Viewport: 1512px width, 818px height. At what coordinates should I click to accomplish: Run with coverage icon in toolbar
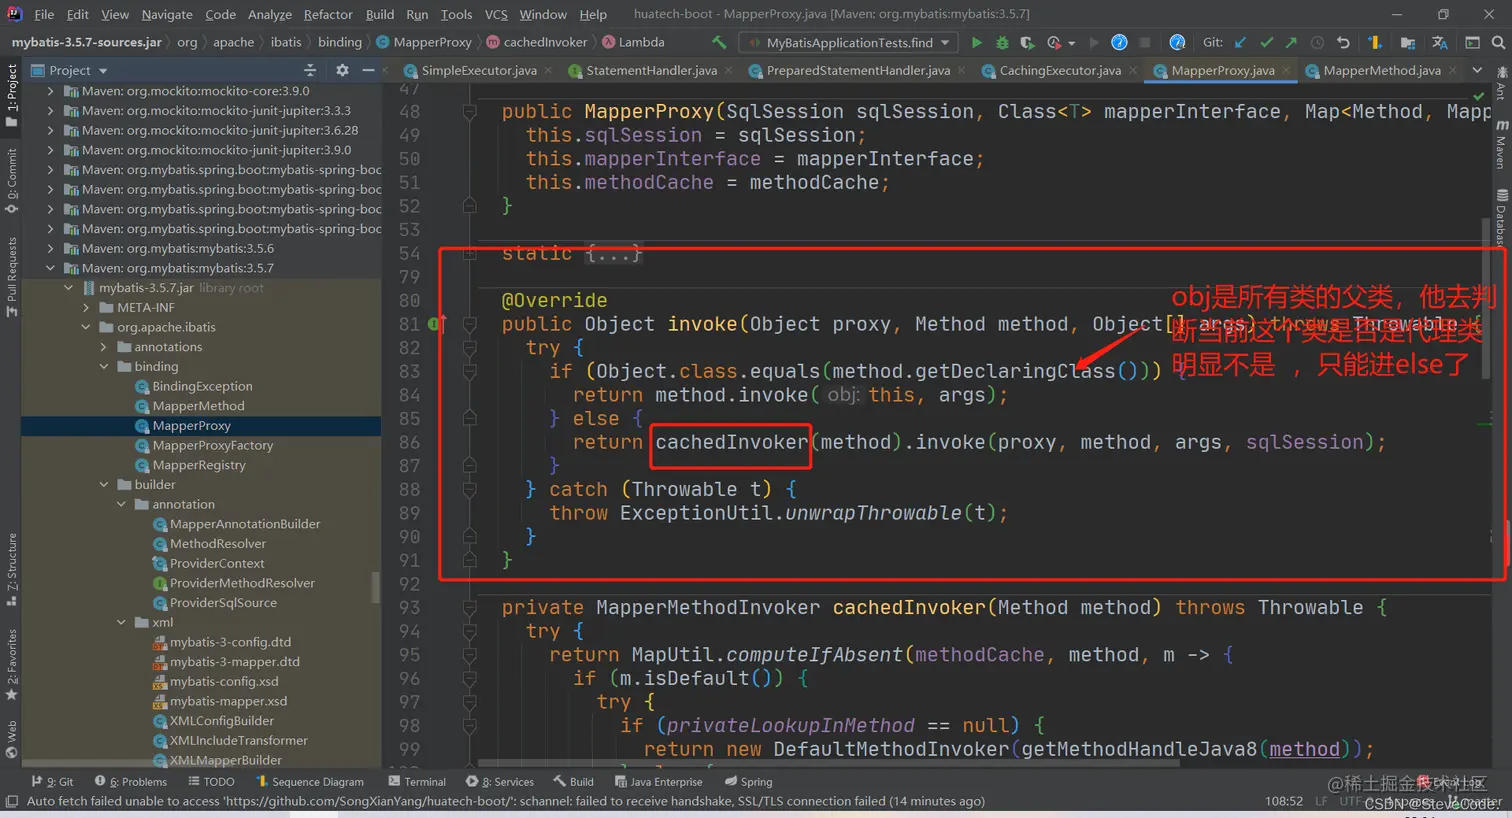pos(1028,42)
